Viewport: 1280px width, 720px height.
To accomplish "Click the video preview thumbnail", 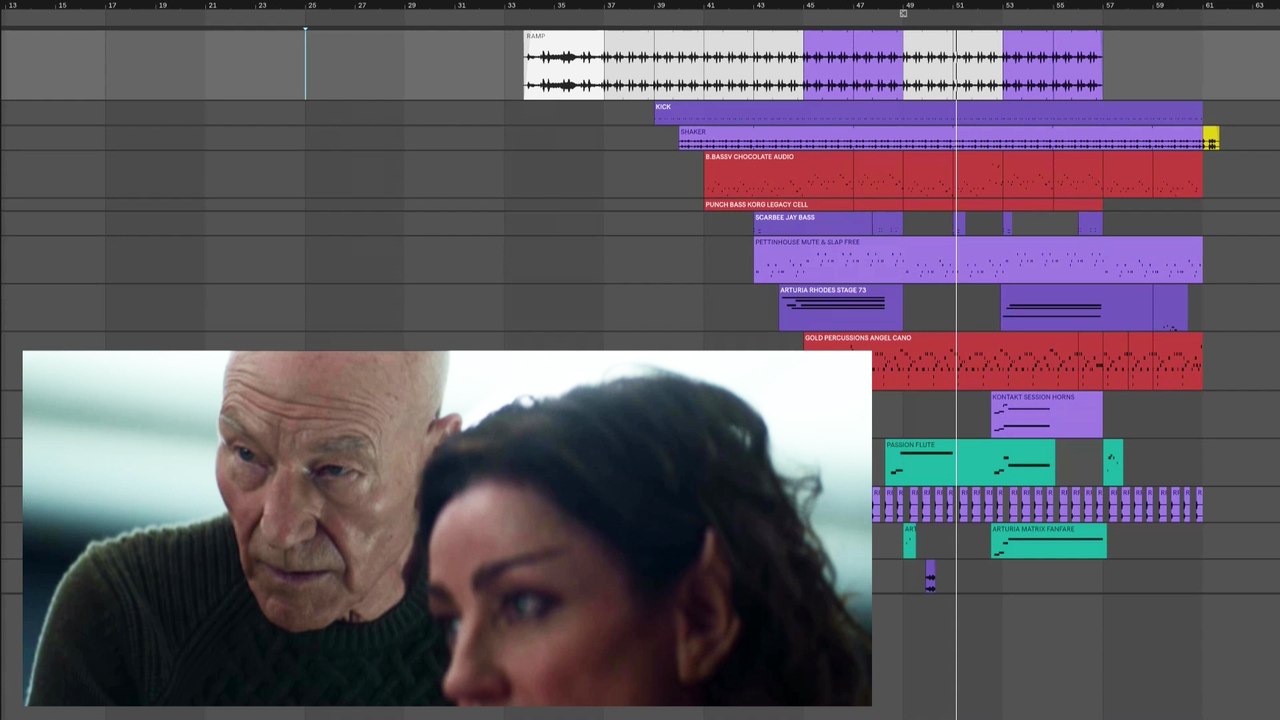I will tap(447, 529).
